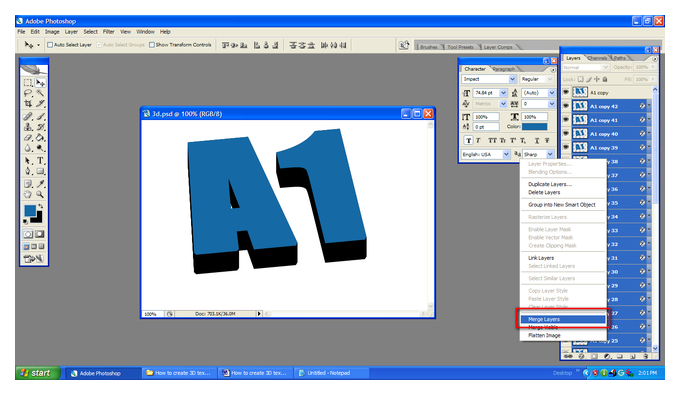Click the text Color swatch in Character panel
Image resolution: width=680 pixels, height=395 pixels.
click(x=534, y=127)
